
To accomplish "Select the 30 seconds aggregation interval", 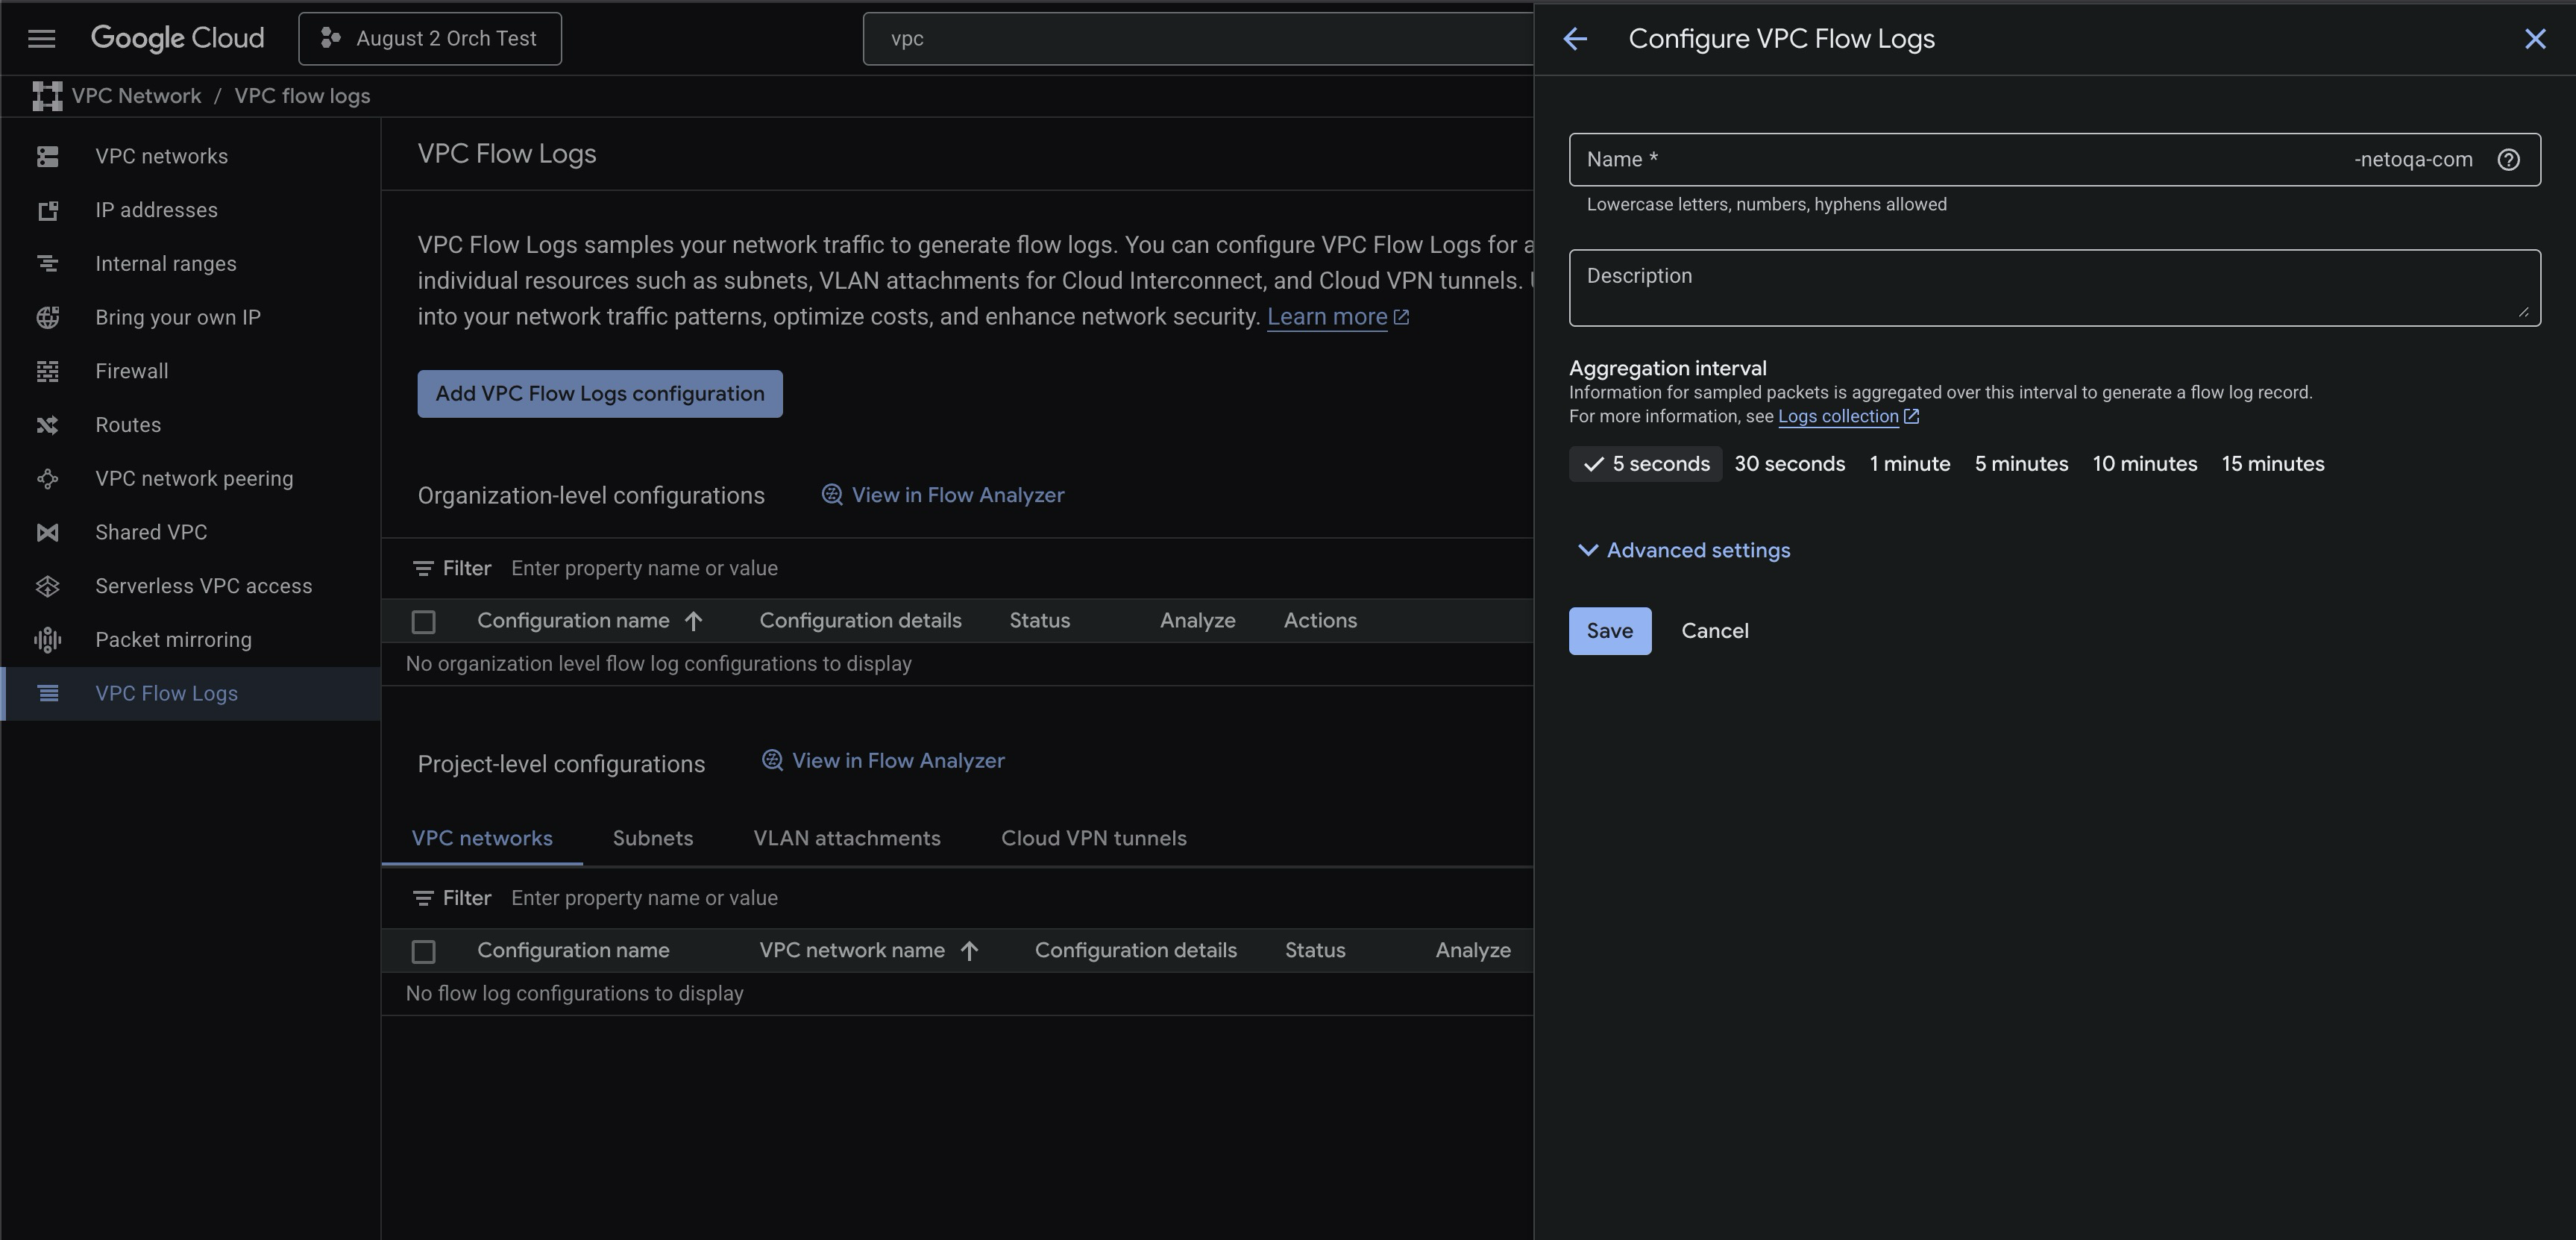I will coord(1789,464).
